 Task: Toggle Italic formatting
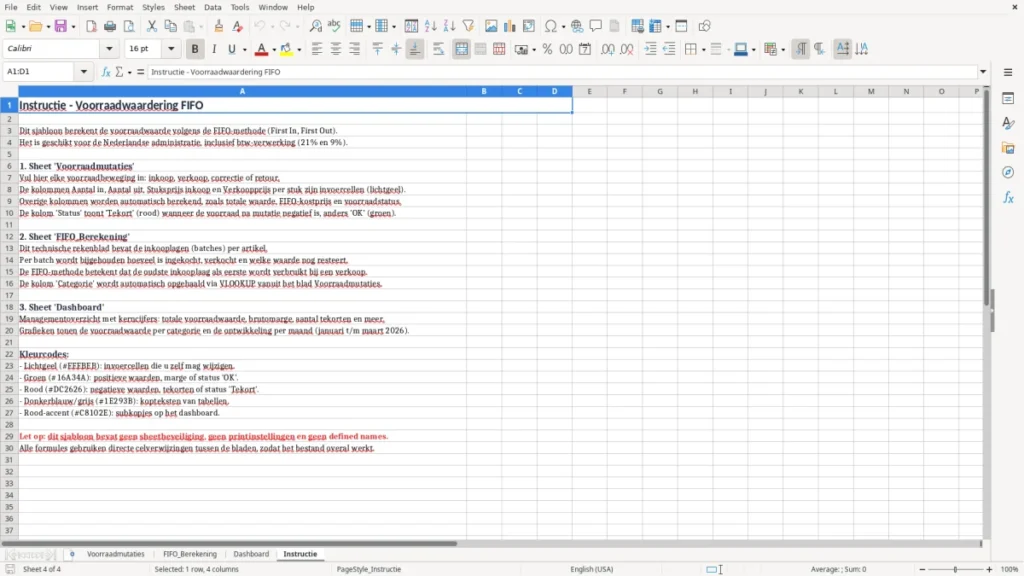[x=214, y=49]
